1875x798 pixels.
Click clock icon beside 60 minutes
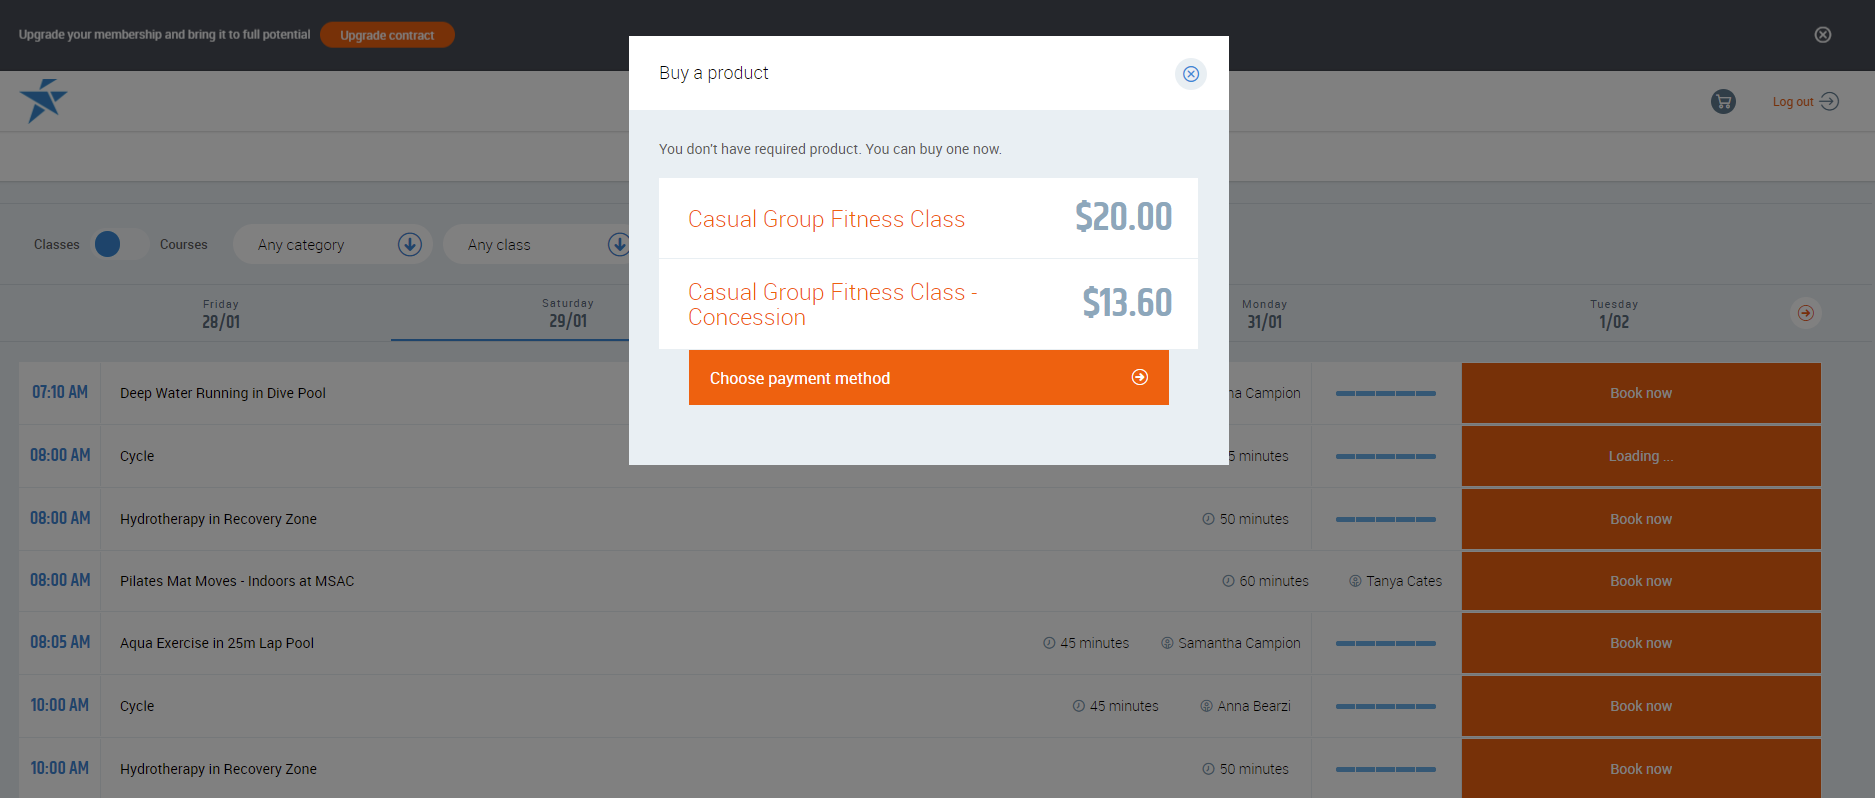pyautogui.click(x=1228, y=581)
